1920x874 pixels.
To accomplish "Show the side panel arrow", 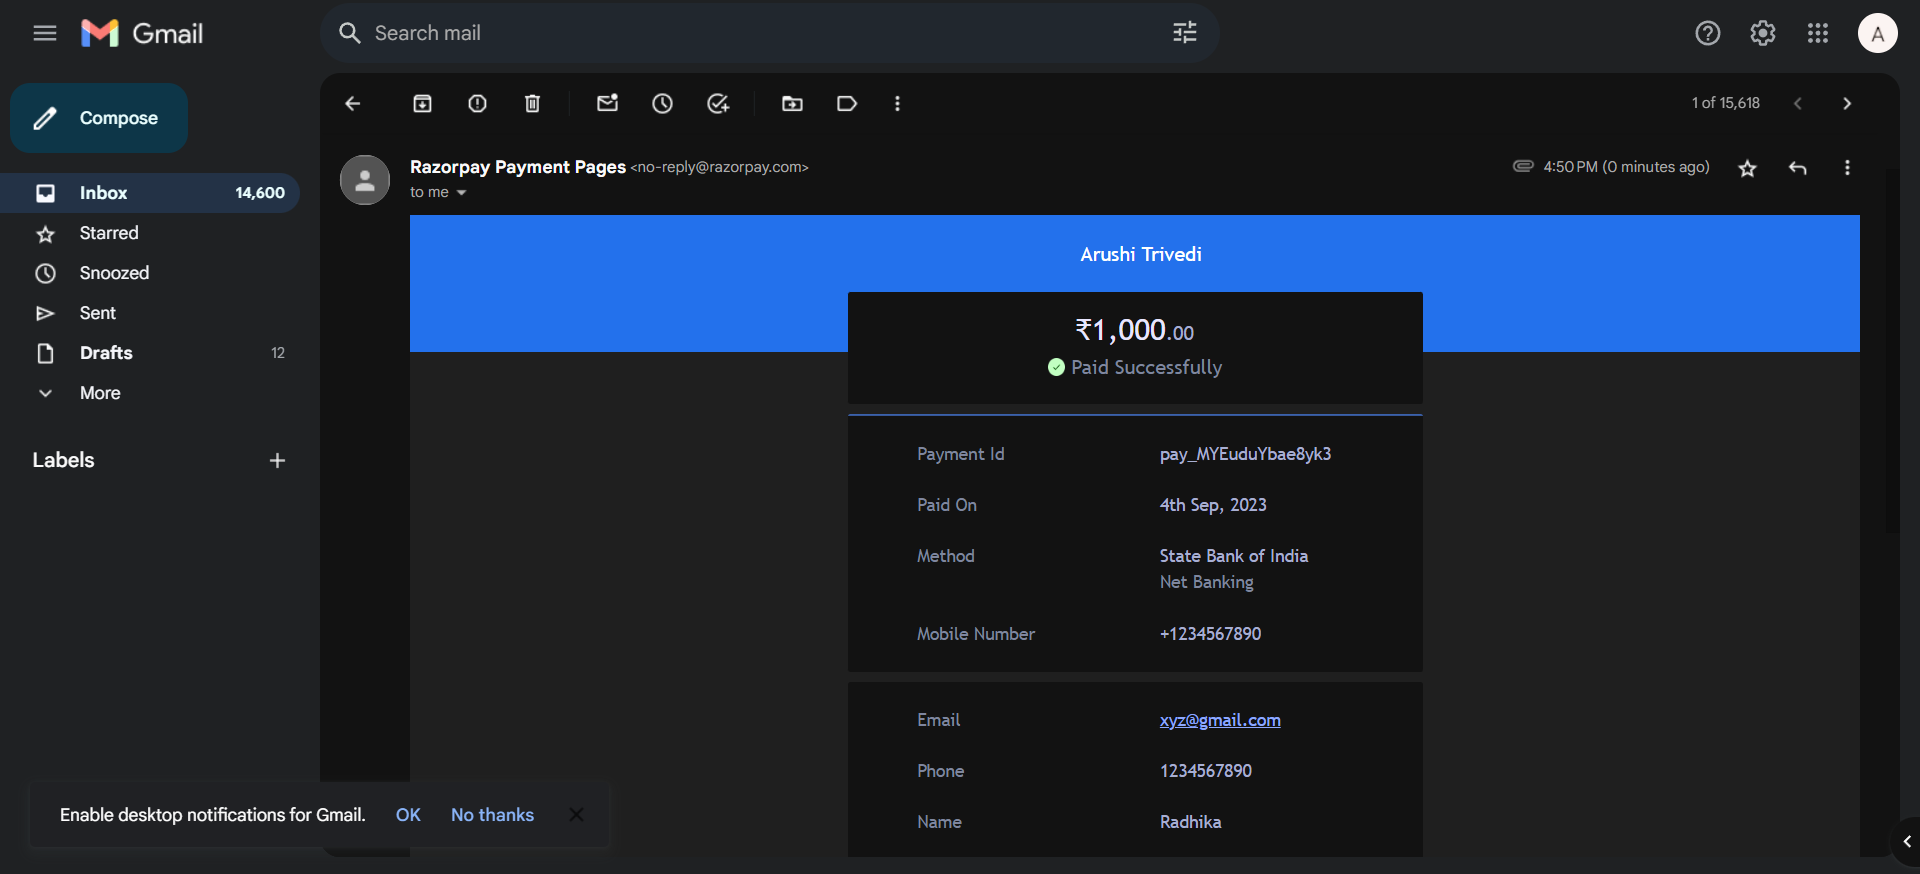I will (1906, 842).
